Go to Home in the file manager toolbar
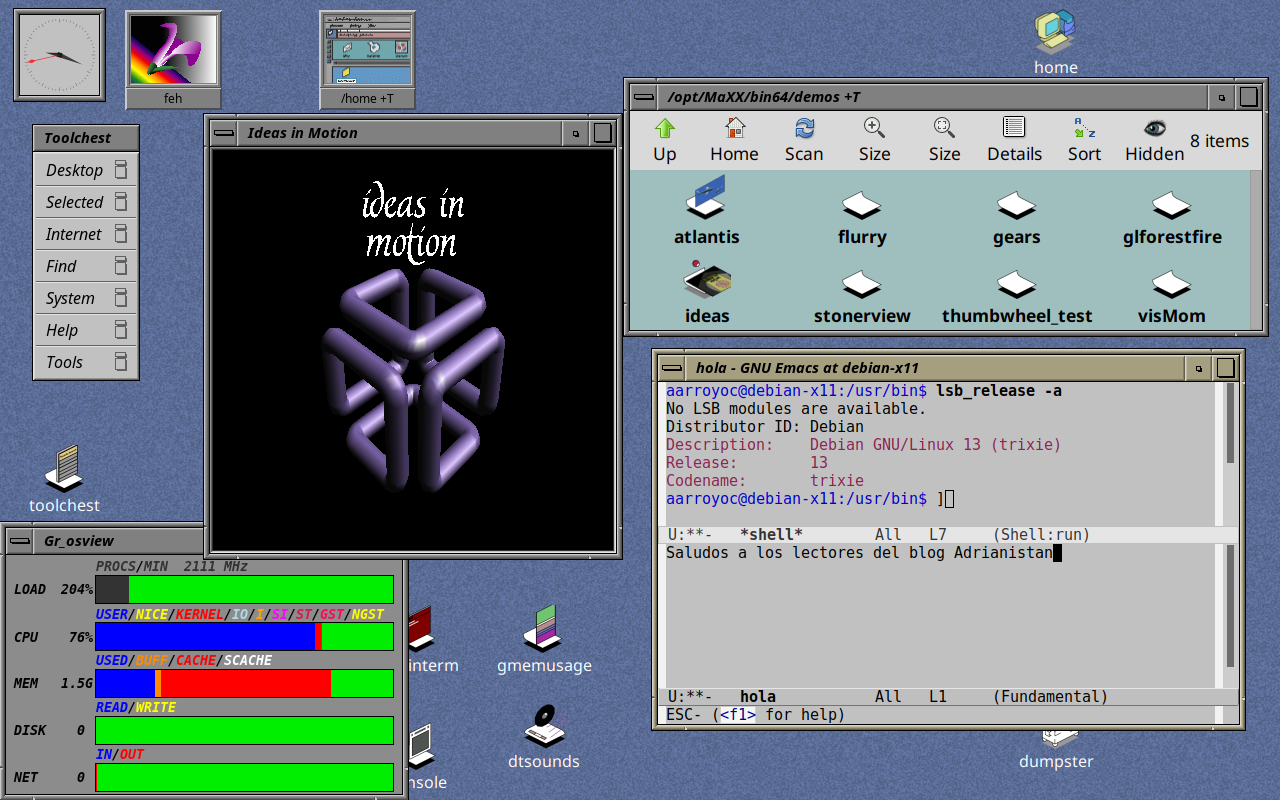The width and height of the screenshot is (1280, 800). [734, 139]
